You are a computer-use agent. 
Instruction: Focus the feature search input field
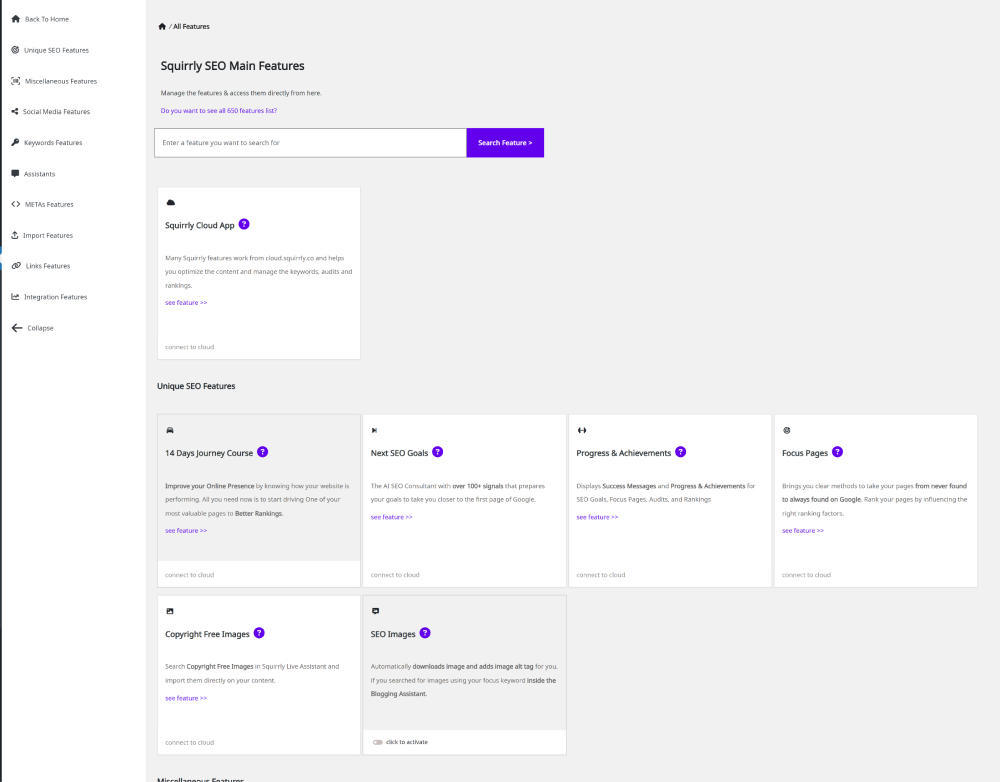click(311, 143)
